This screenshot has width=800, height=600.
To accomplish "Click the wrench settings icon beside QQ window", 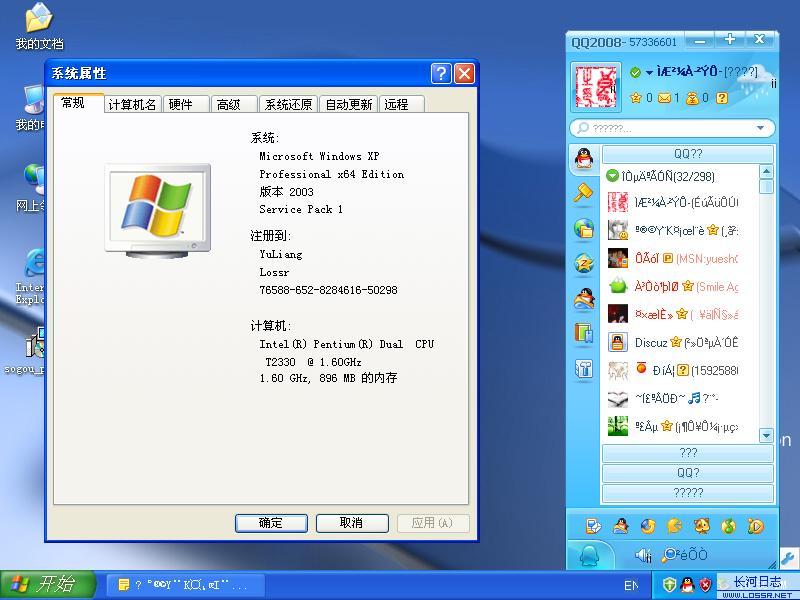I will (789, 557).
